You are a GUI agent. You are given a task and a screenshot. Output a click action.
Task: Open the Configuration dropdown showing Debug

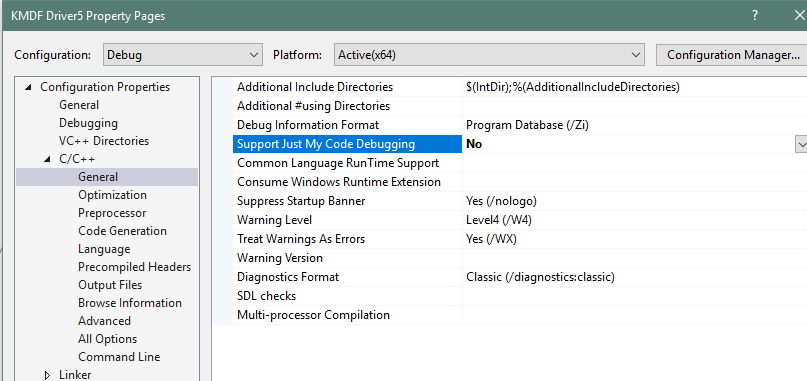[x=182, y=55]
